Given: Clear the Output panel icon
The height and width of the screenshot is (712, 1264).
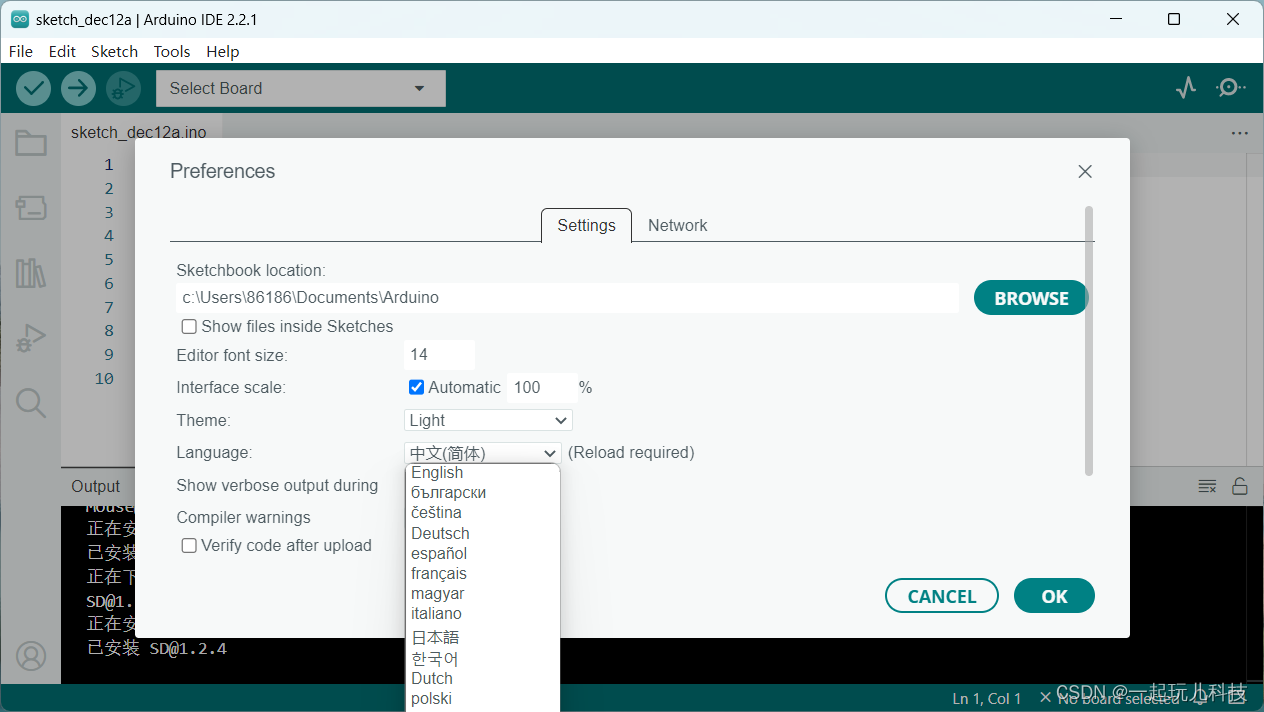Looking at the screenshot, I should coord(1207,487).
